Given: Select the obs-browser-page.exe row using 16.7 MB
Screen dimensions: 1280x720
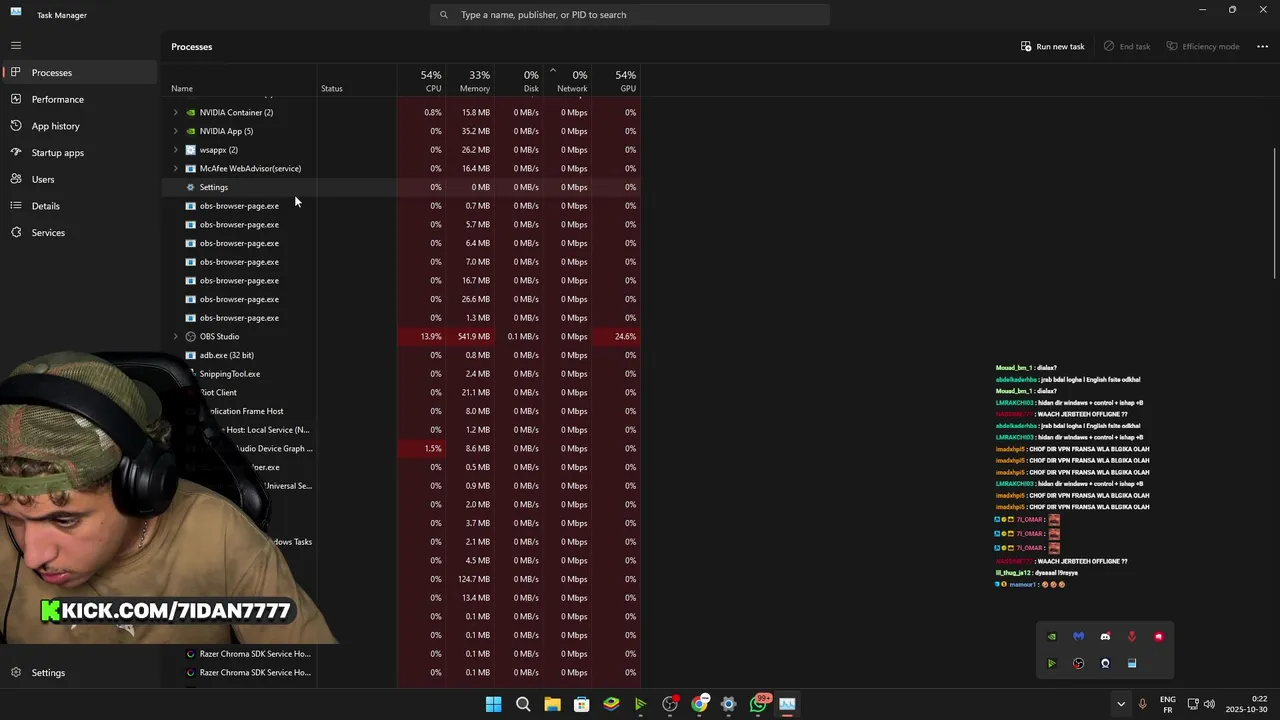Looking at the screenshot, I should point(403,281).
